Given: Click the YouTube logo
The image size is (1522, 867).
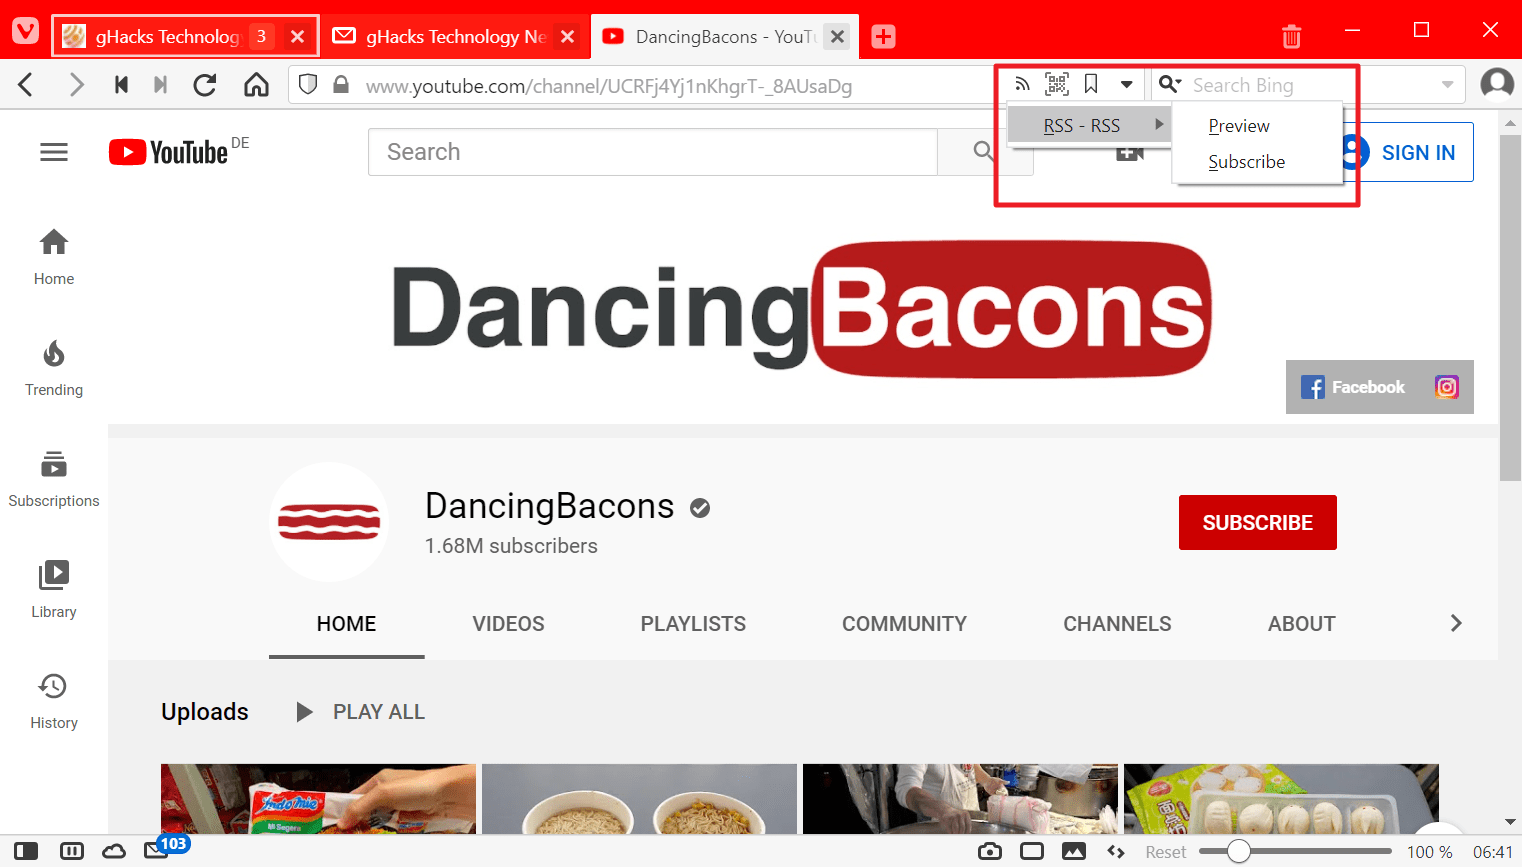Looking at the screenshot, I should click(x=168, y=152).
